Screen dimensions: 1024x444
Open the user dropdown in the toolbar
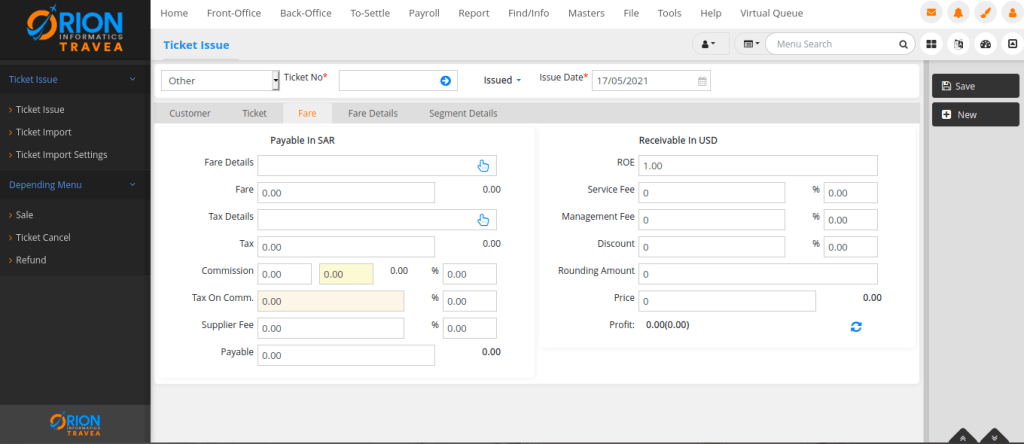tap(711, 44)
